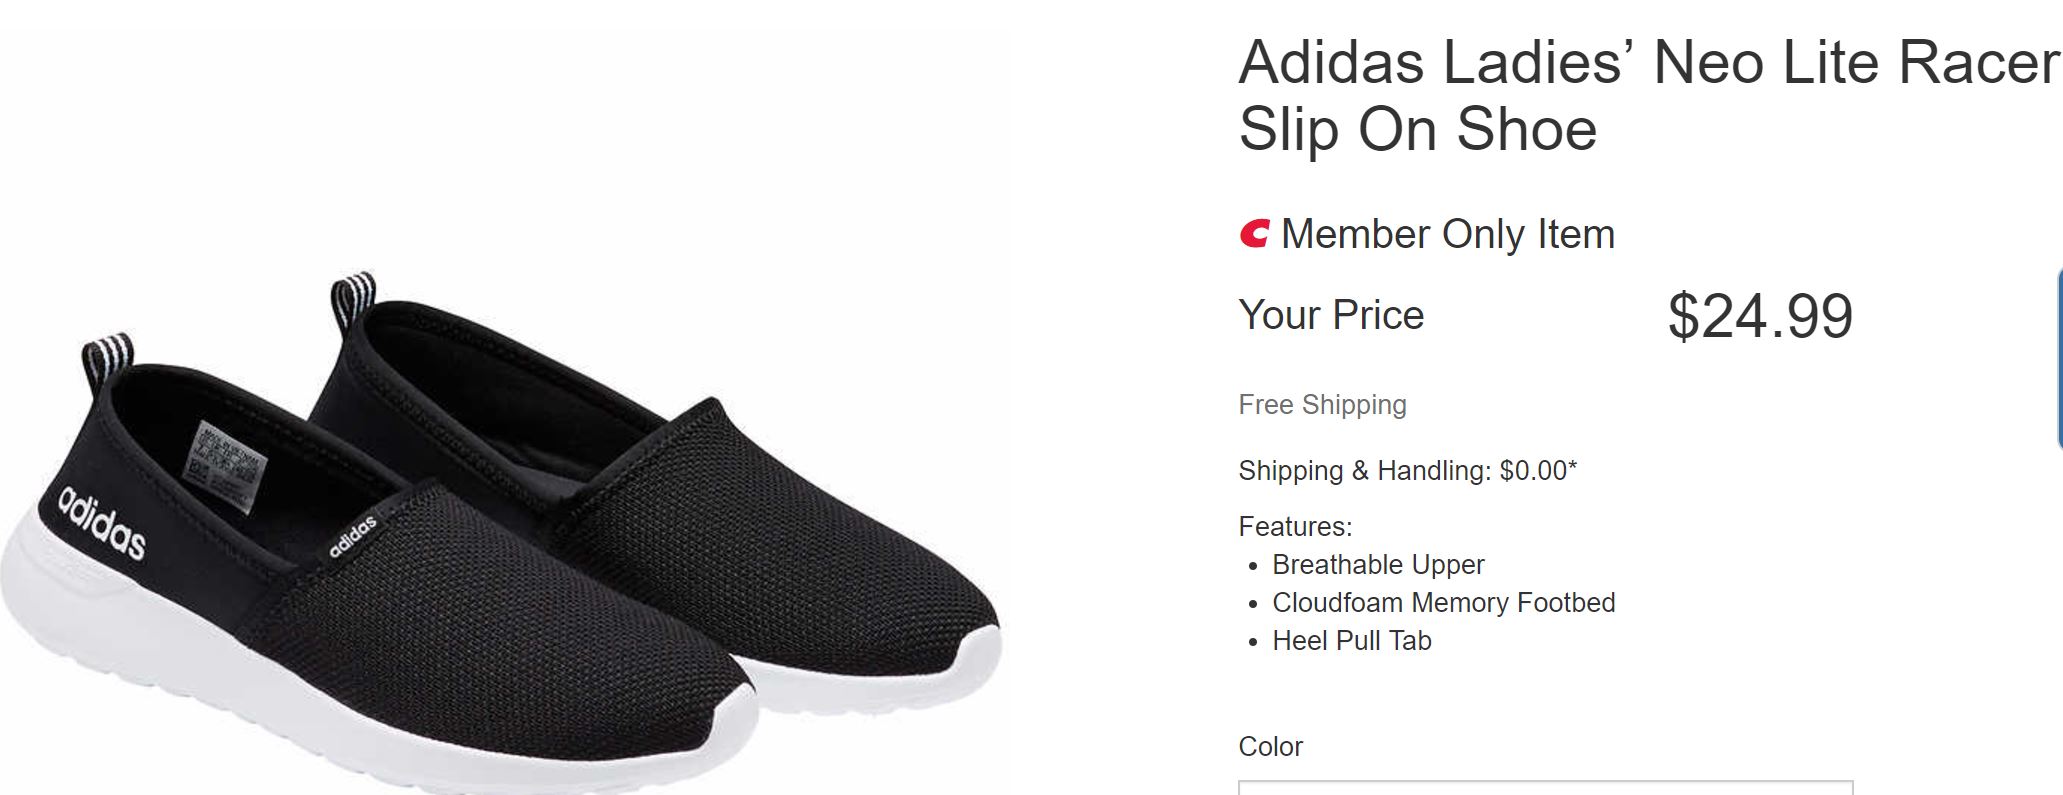Click the Your Price label

pyautogui.click(x=1331, y=315)
